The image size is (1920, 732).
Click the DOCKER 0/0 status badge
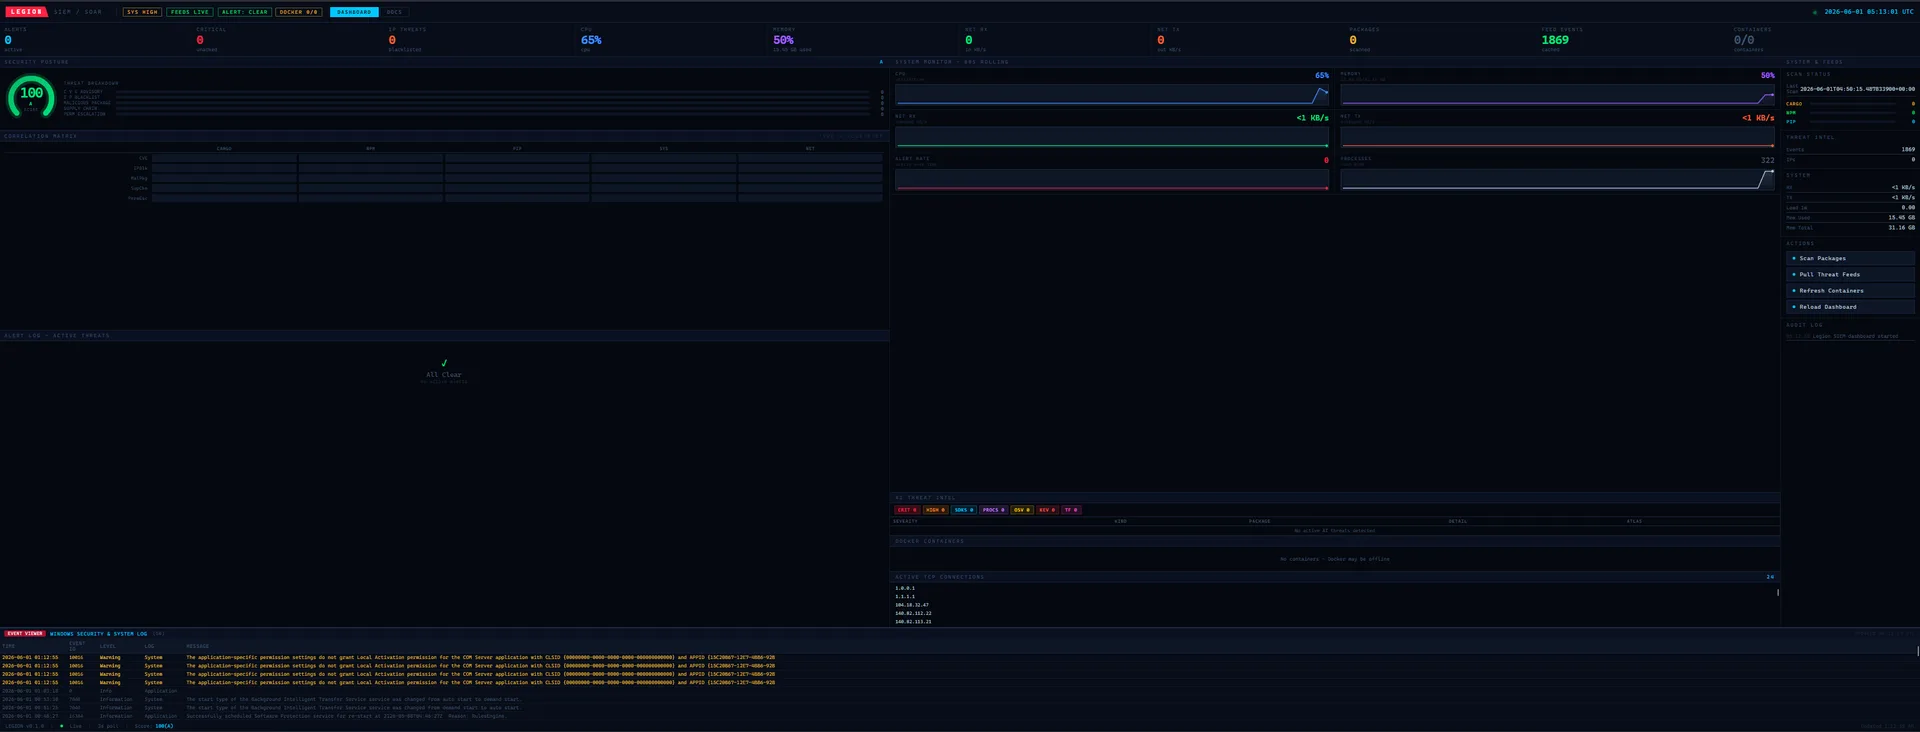tap(299, 12)
